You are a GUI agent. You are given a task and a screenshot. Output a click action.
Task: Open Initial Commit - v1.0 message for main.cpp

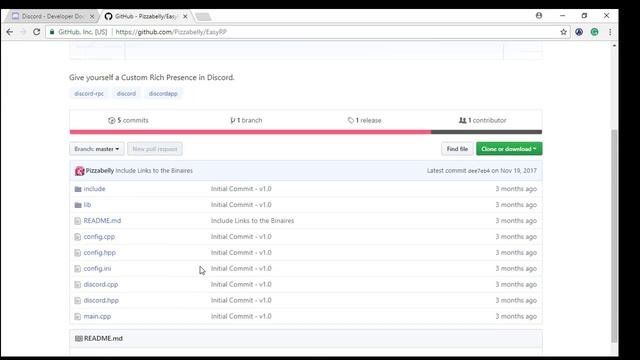tap(241, 316)
